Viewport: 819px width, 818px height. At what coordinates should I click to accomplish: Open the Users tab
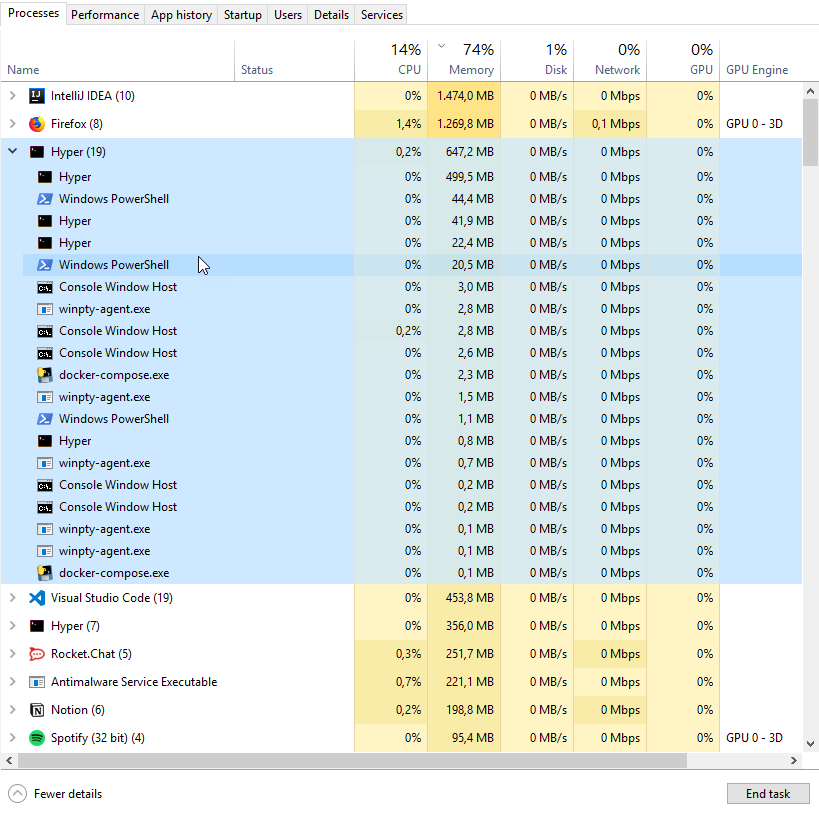pos(288,15)
